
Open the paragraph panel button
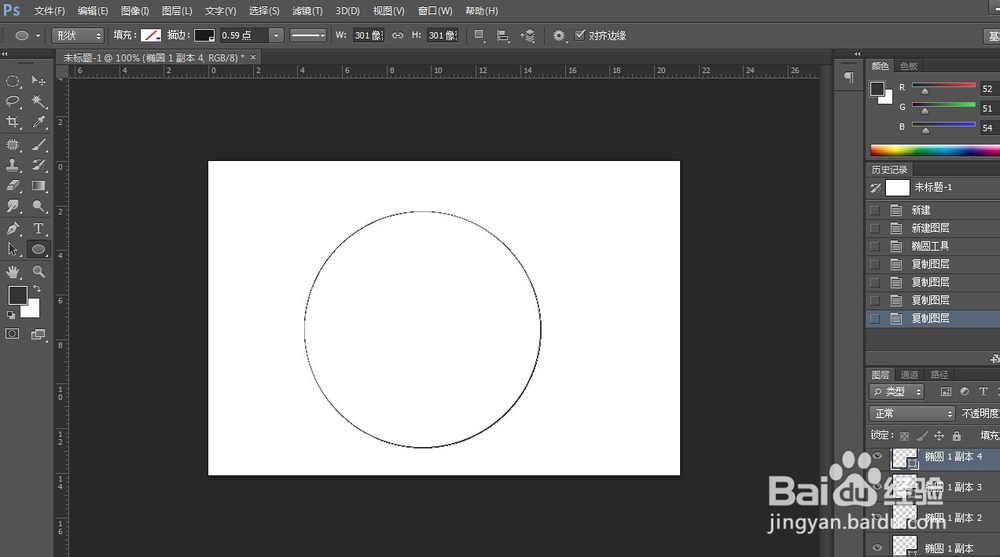(848, 78)
